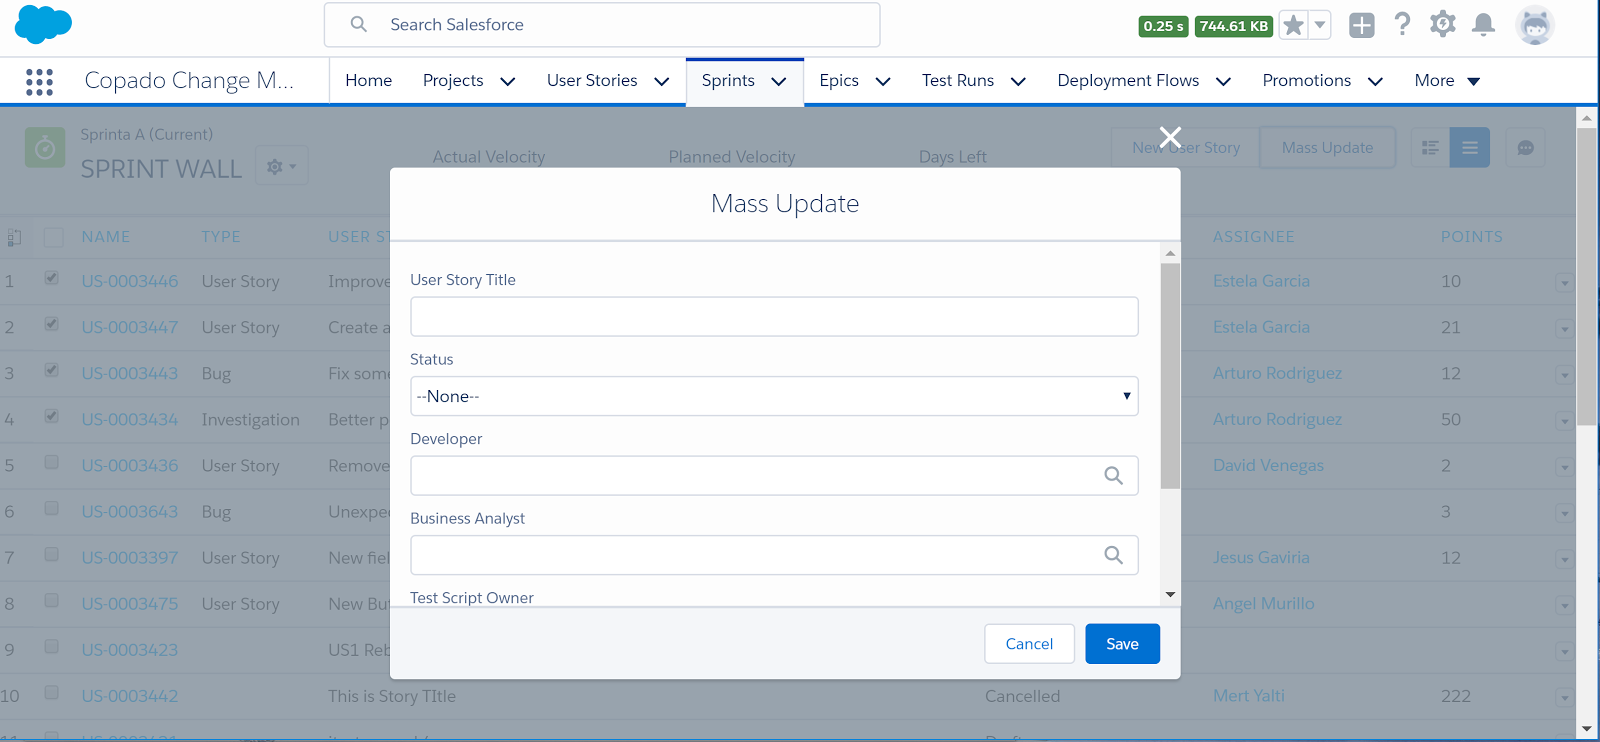Click the User Story Title input field
Image resolution: width=1600 pixels, height=742 pixels.
(774, 316)
